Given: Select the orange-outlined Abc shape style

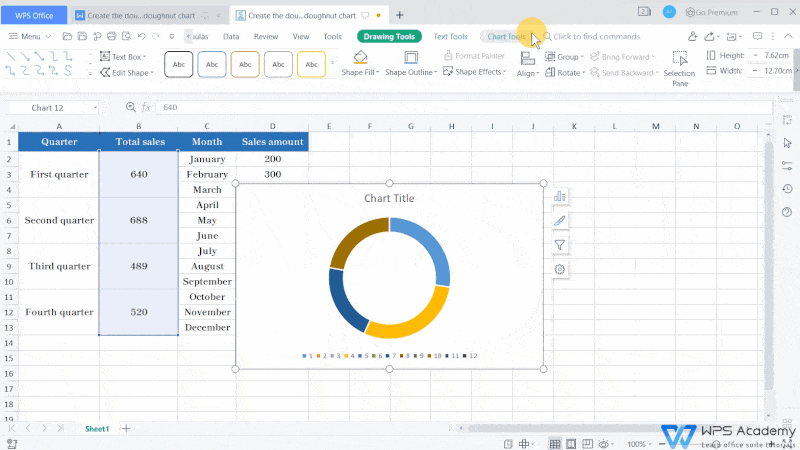Looking at the screenshot, I should 245,64.
